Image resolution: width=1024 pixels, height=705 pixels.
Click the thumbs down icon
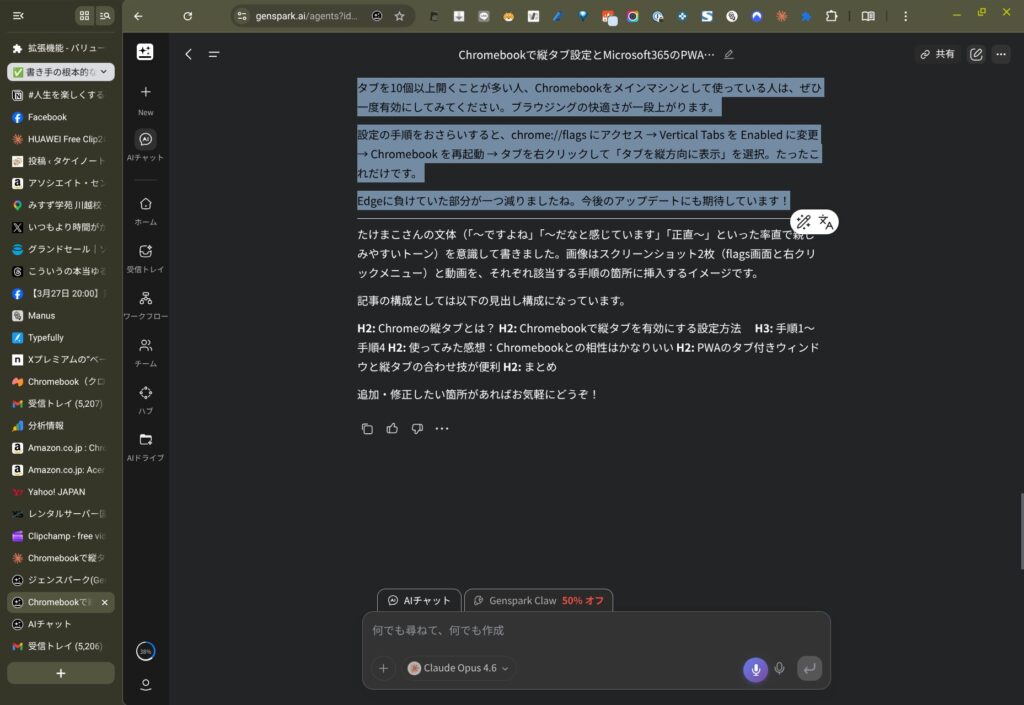417,429
